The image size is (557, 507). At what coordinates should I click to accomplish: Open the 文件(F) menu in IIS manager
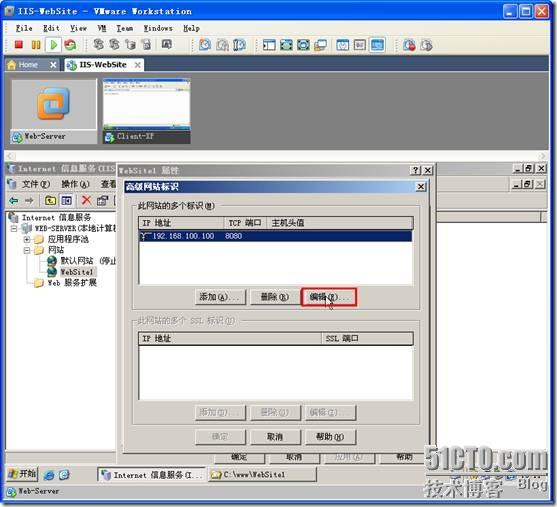tap(35, 184)
